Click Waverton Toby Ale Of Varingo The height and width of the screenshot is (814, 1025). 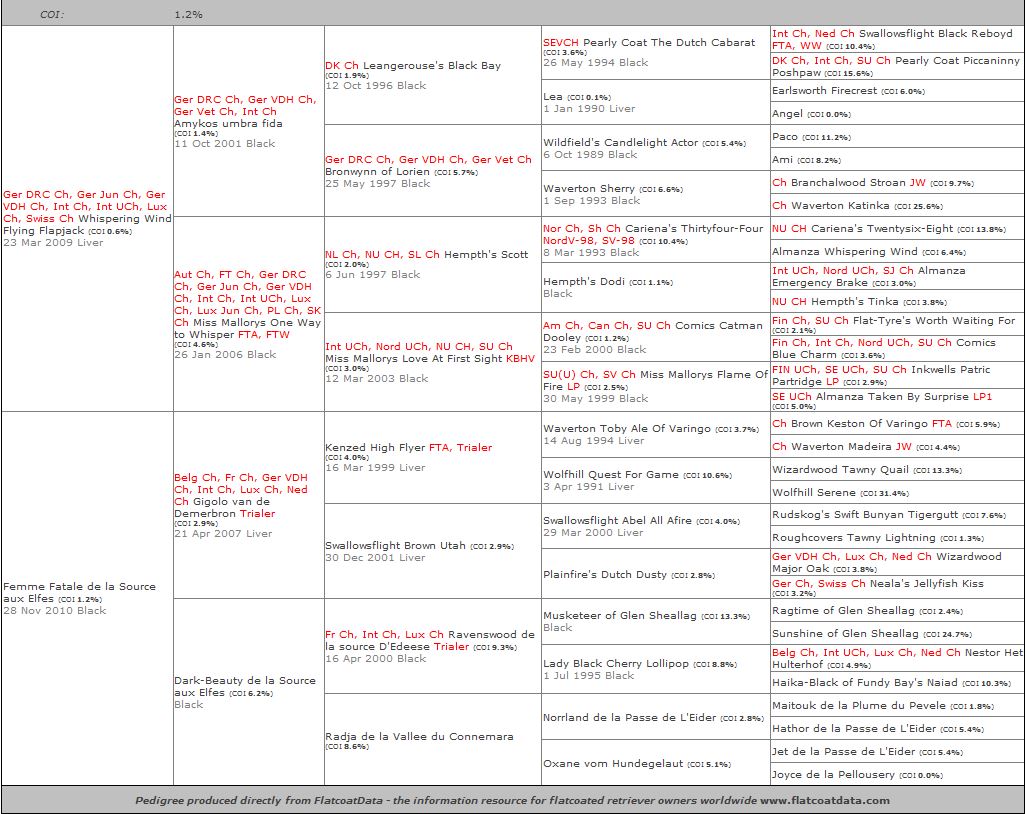(626, 429)
